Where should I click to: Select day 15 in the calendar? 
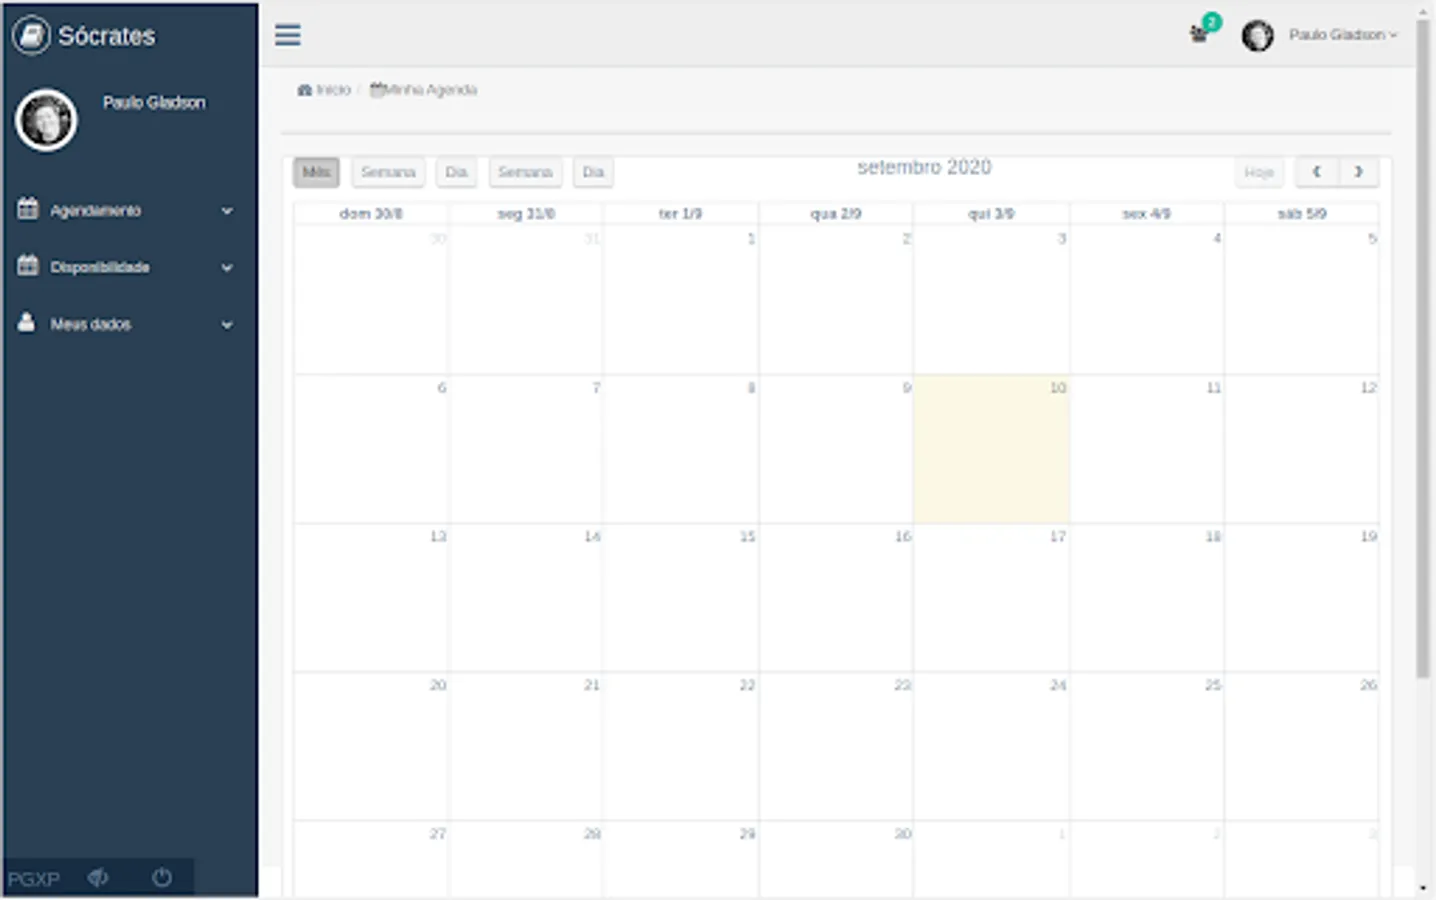pyautogui.click(x=681, y=598)
